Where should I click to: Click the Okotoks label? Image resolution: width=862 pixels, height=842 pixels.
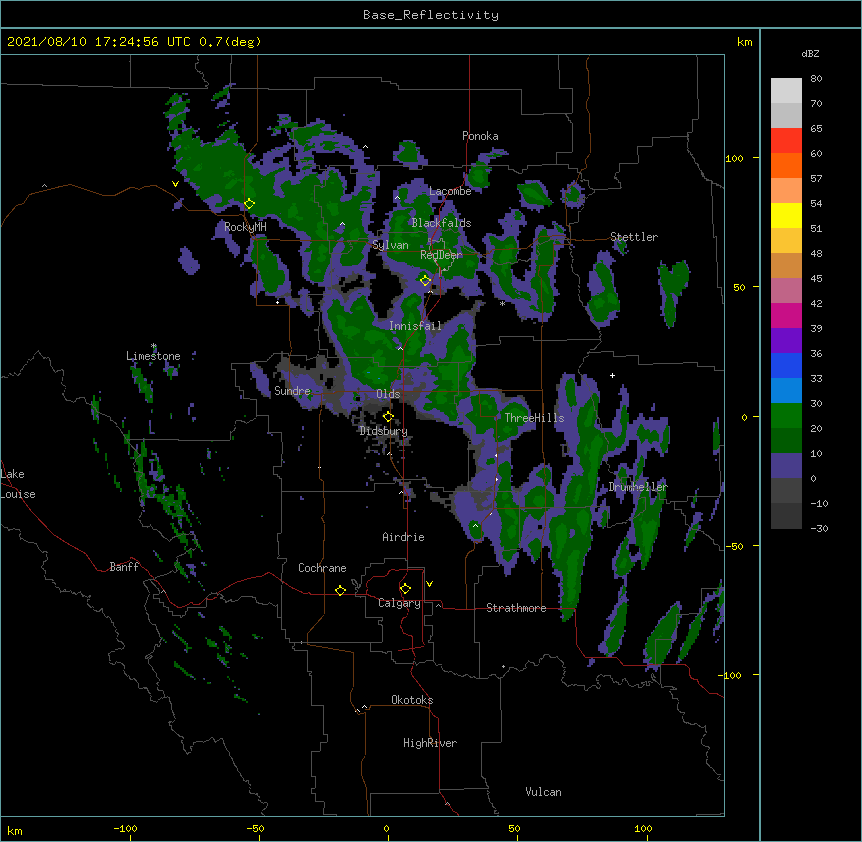click(x=412, y=700)
